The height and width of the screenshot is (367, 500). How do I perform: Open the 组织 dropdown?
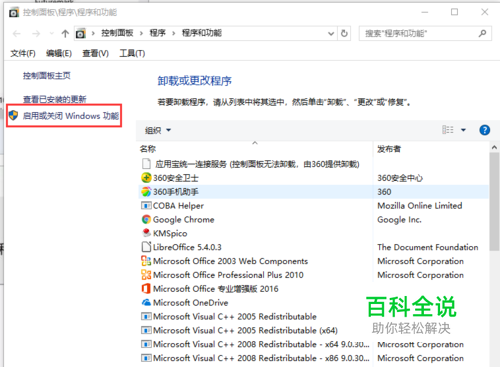tap(158, 130)
